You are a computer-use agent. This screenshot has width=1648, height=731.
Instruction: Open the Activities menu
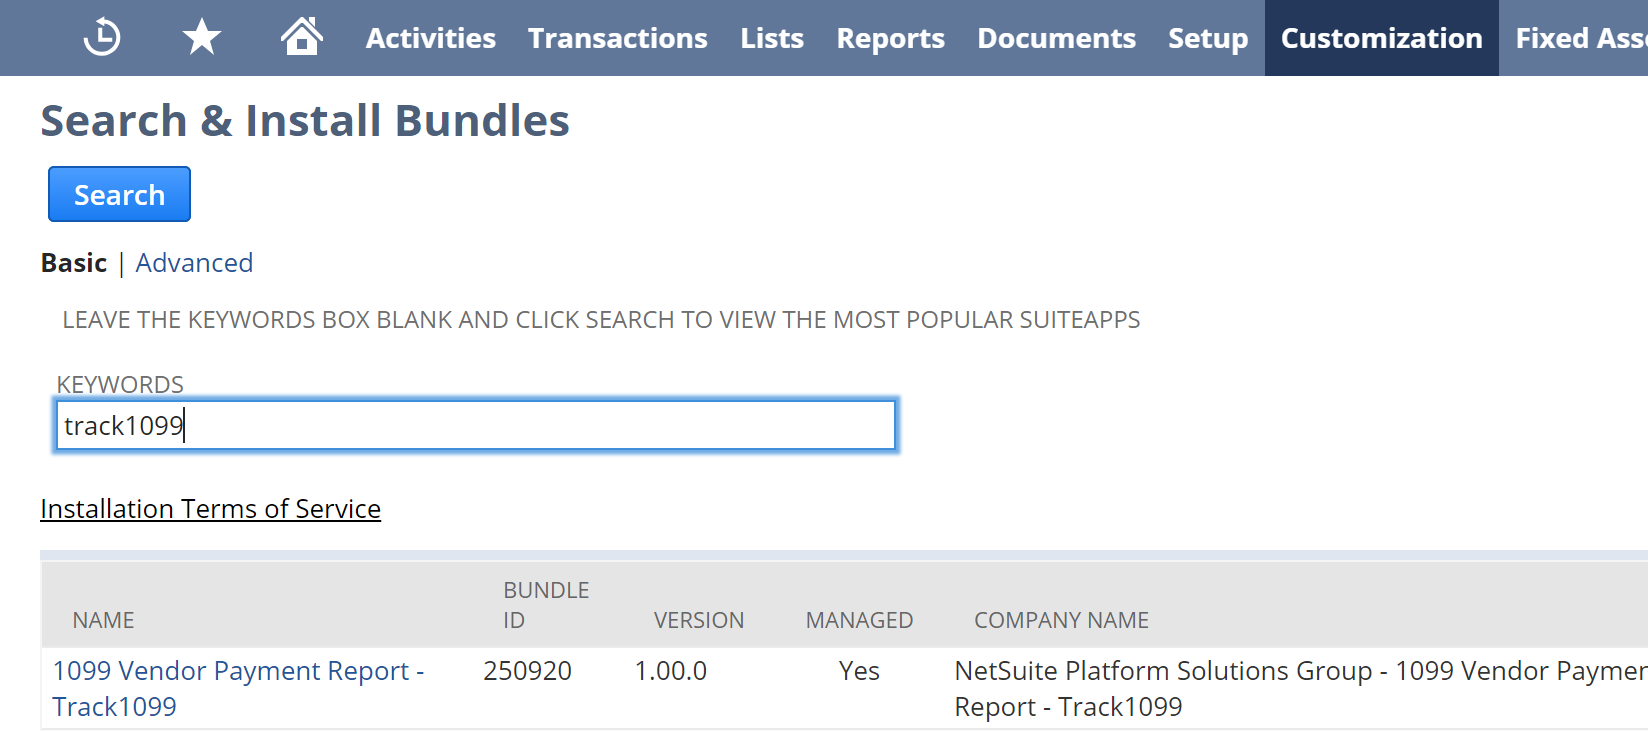(x=430, y=38)
